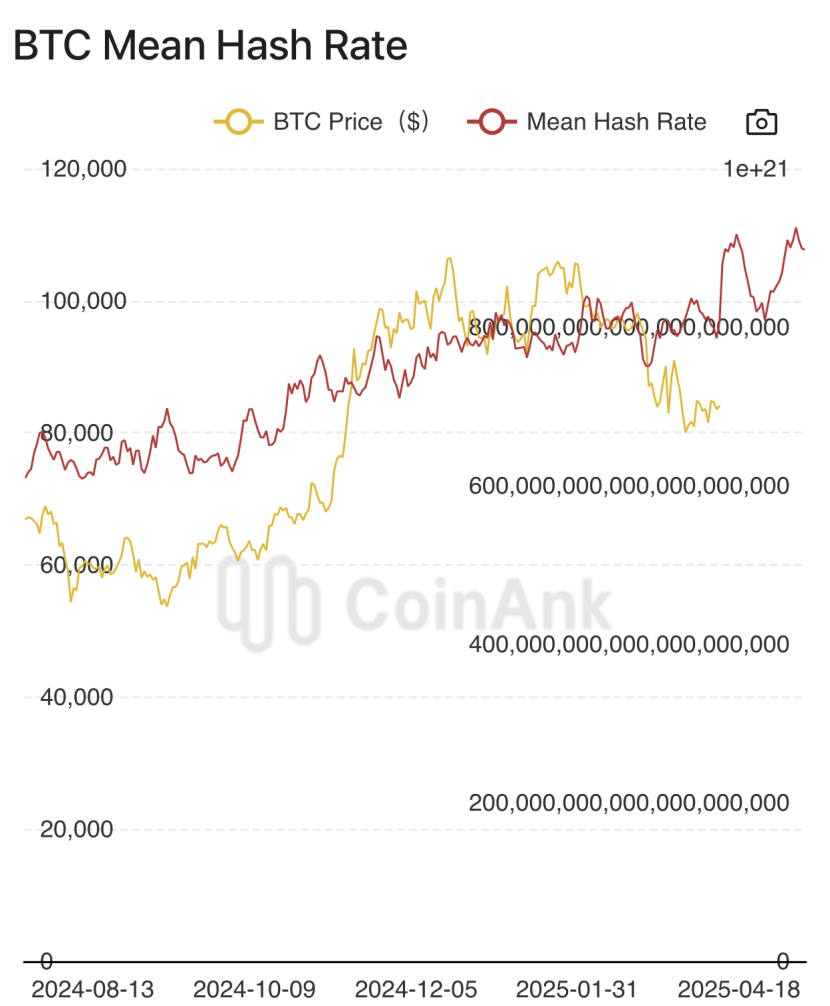
Task: Click the BTC Mean Hash Rate title
Action: click(210, 46)
